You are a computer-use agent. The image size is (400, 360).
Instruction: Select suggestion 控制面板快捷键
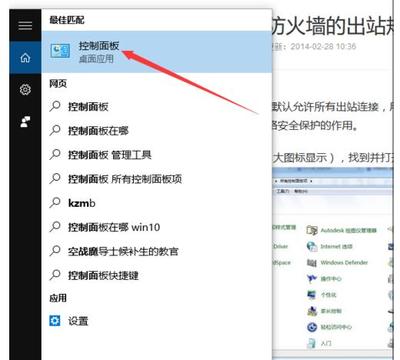click(x=157, y=275)
